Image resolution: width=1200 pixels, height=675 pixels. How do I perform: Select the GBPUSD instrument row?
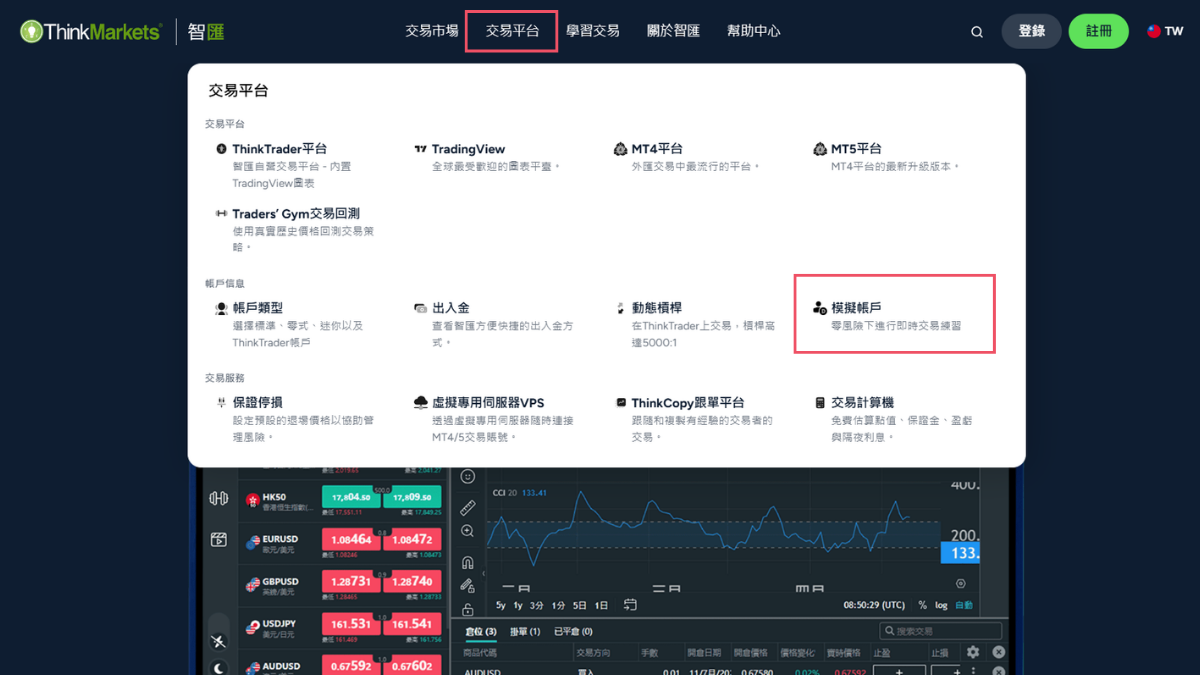pos(343,587)
